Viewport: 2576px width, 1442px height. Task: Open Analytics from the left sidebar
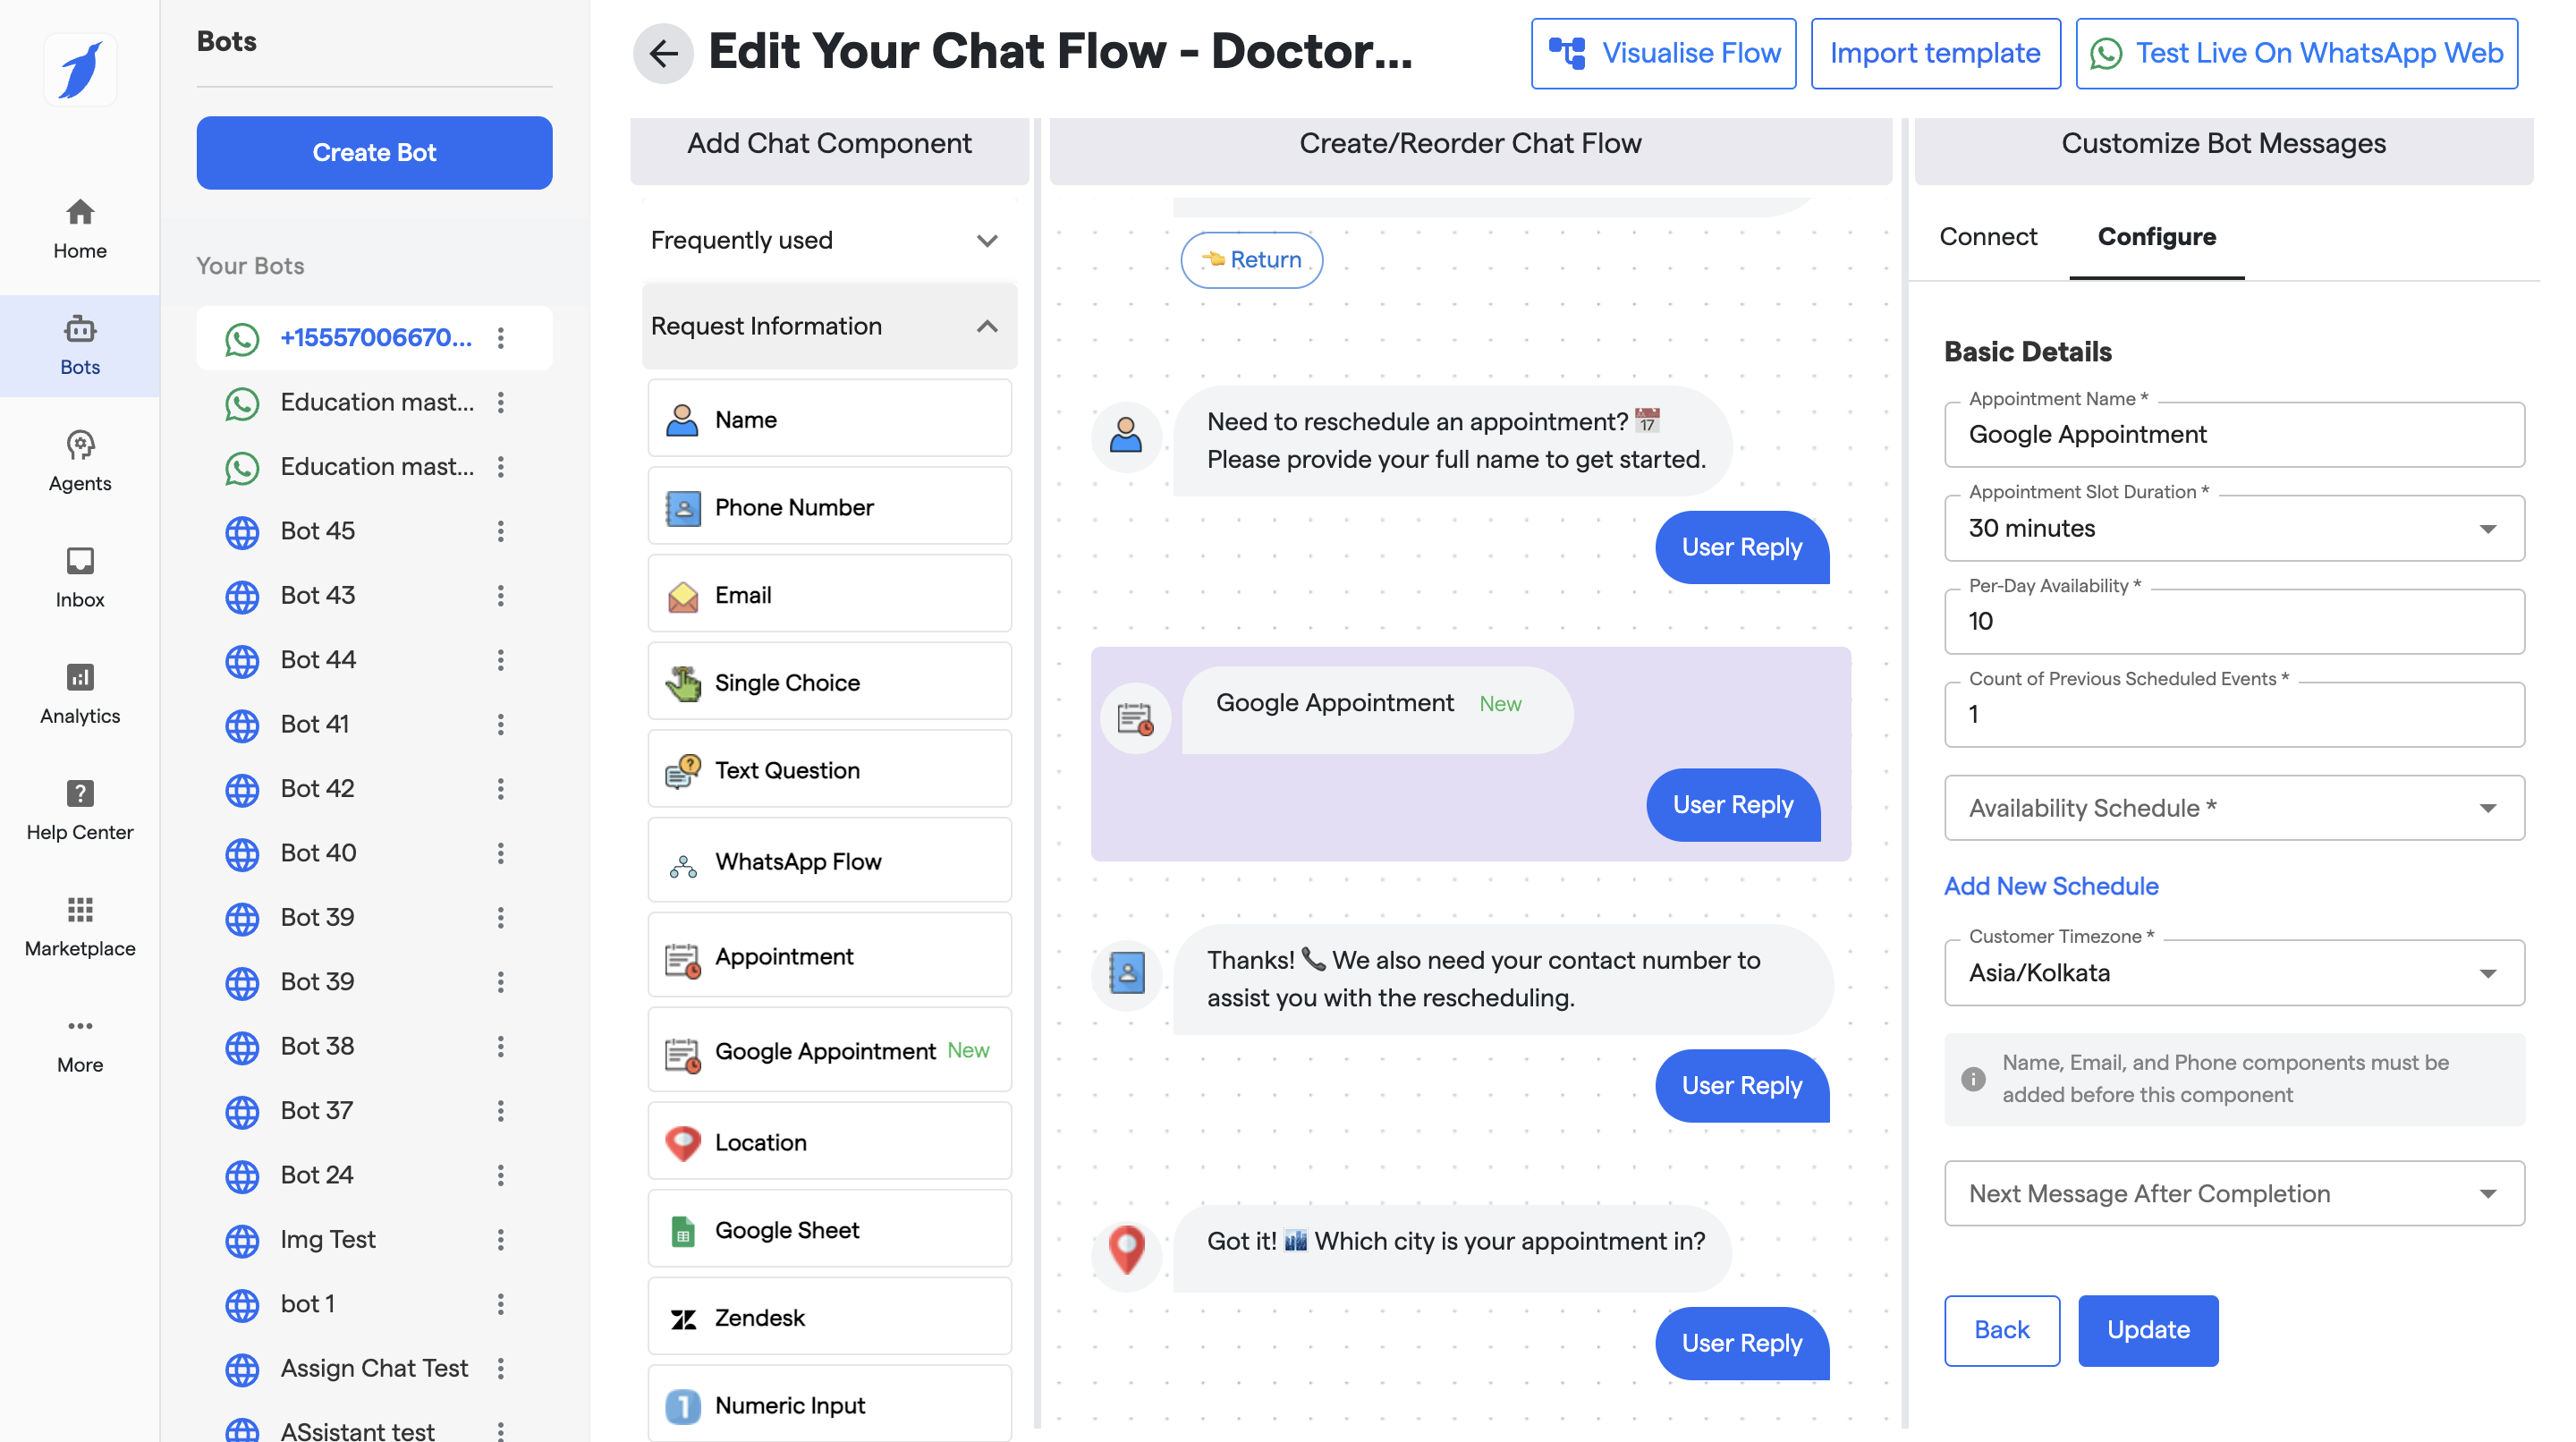tap(80, 693)
